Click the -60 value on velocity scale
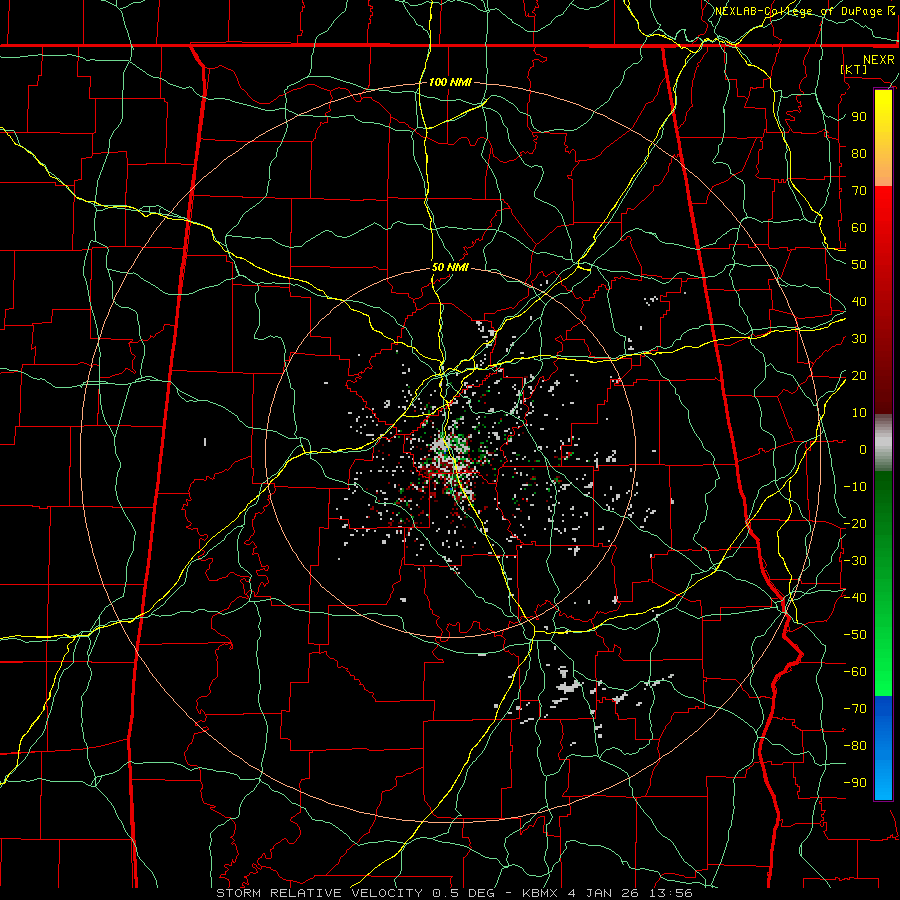Screen dimensions: 900x900 click(x=855, y=672)
